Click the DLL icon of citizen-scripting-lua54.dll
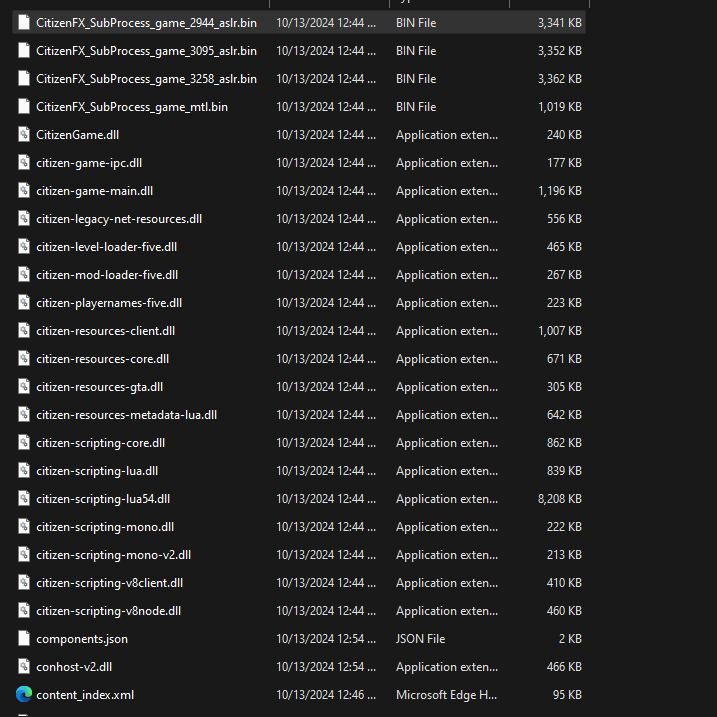 (x=24, y=498)
